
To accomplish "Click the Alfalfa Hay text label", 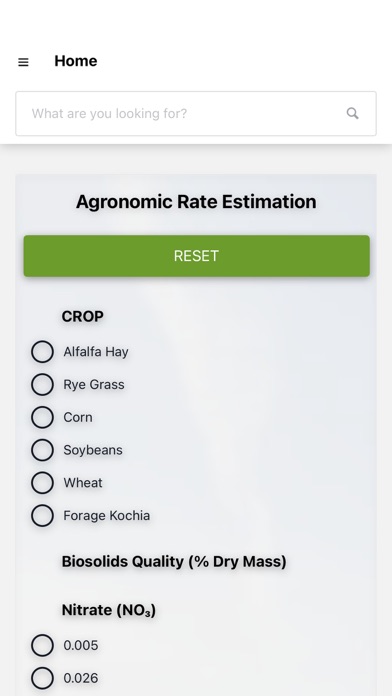I will coord(96,352).
